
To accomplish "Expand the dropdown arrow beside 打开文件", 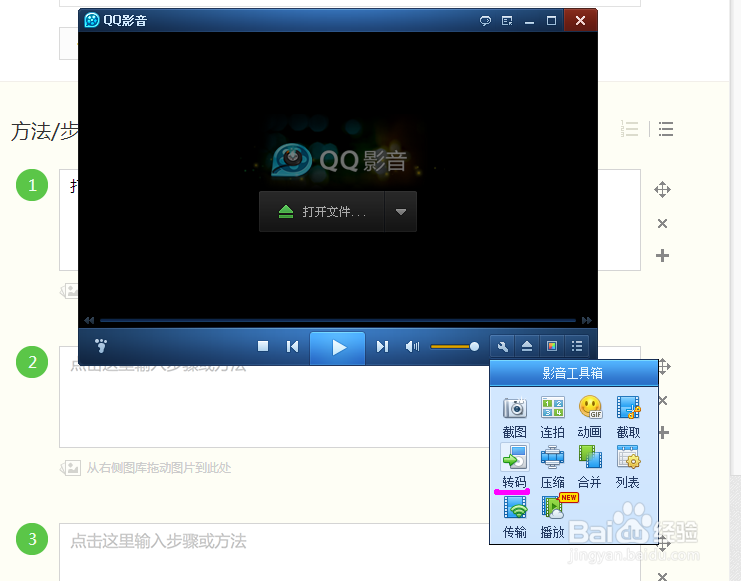I will click(x=401, y=211).
